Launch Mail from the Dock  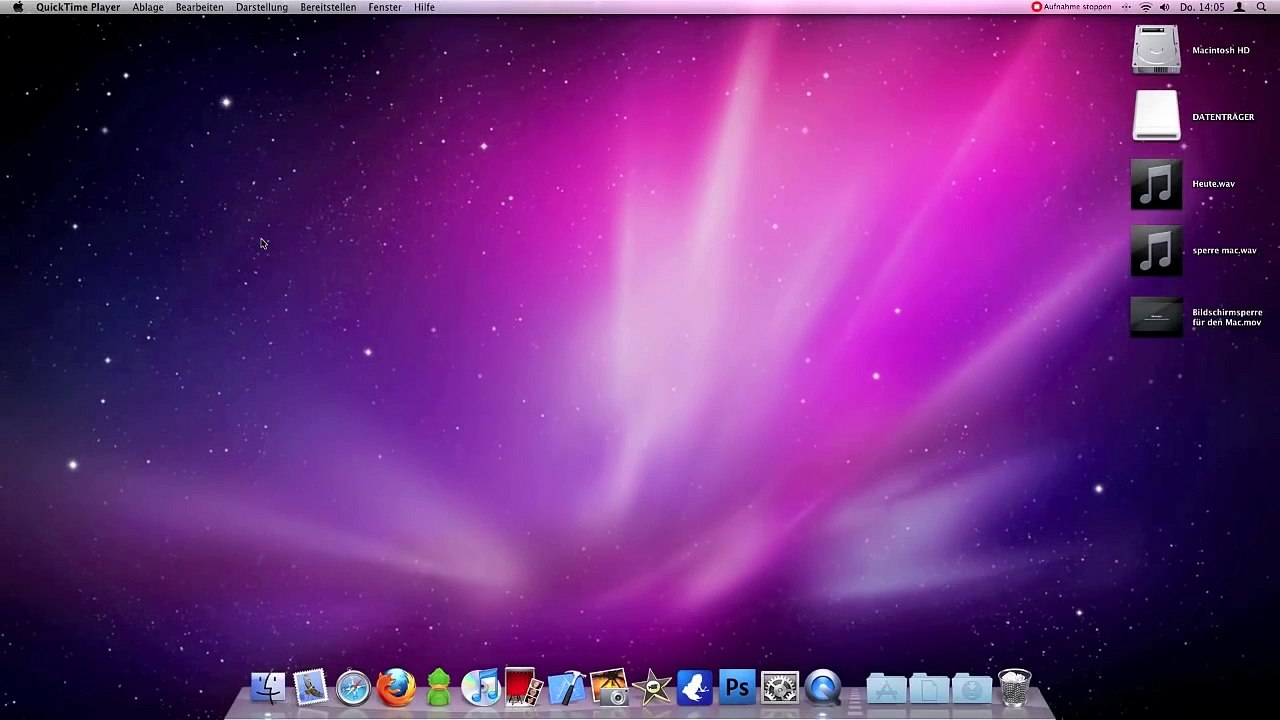pyautogui.click(x=311, y=688)
